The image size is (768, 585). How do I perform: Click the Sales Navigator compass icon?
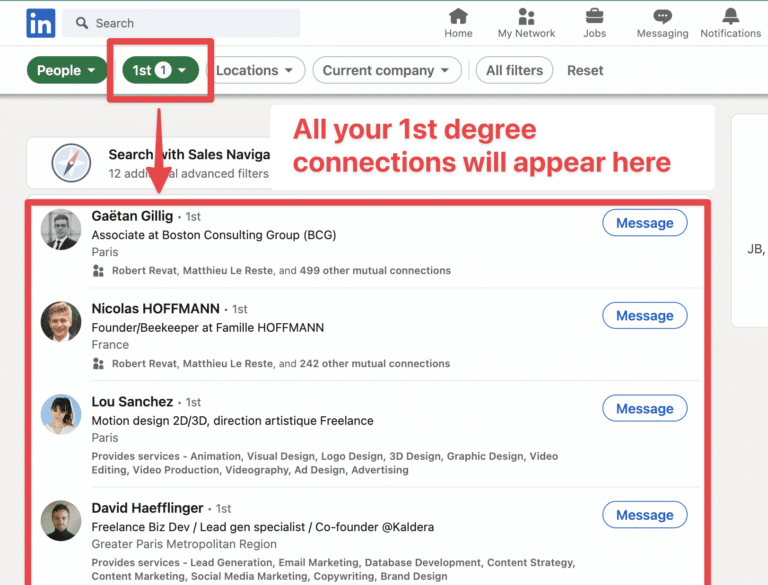[72, 163]
